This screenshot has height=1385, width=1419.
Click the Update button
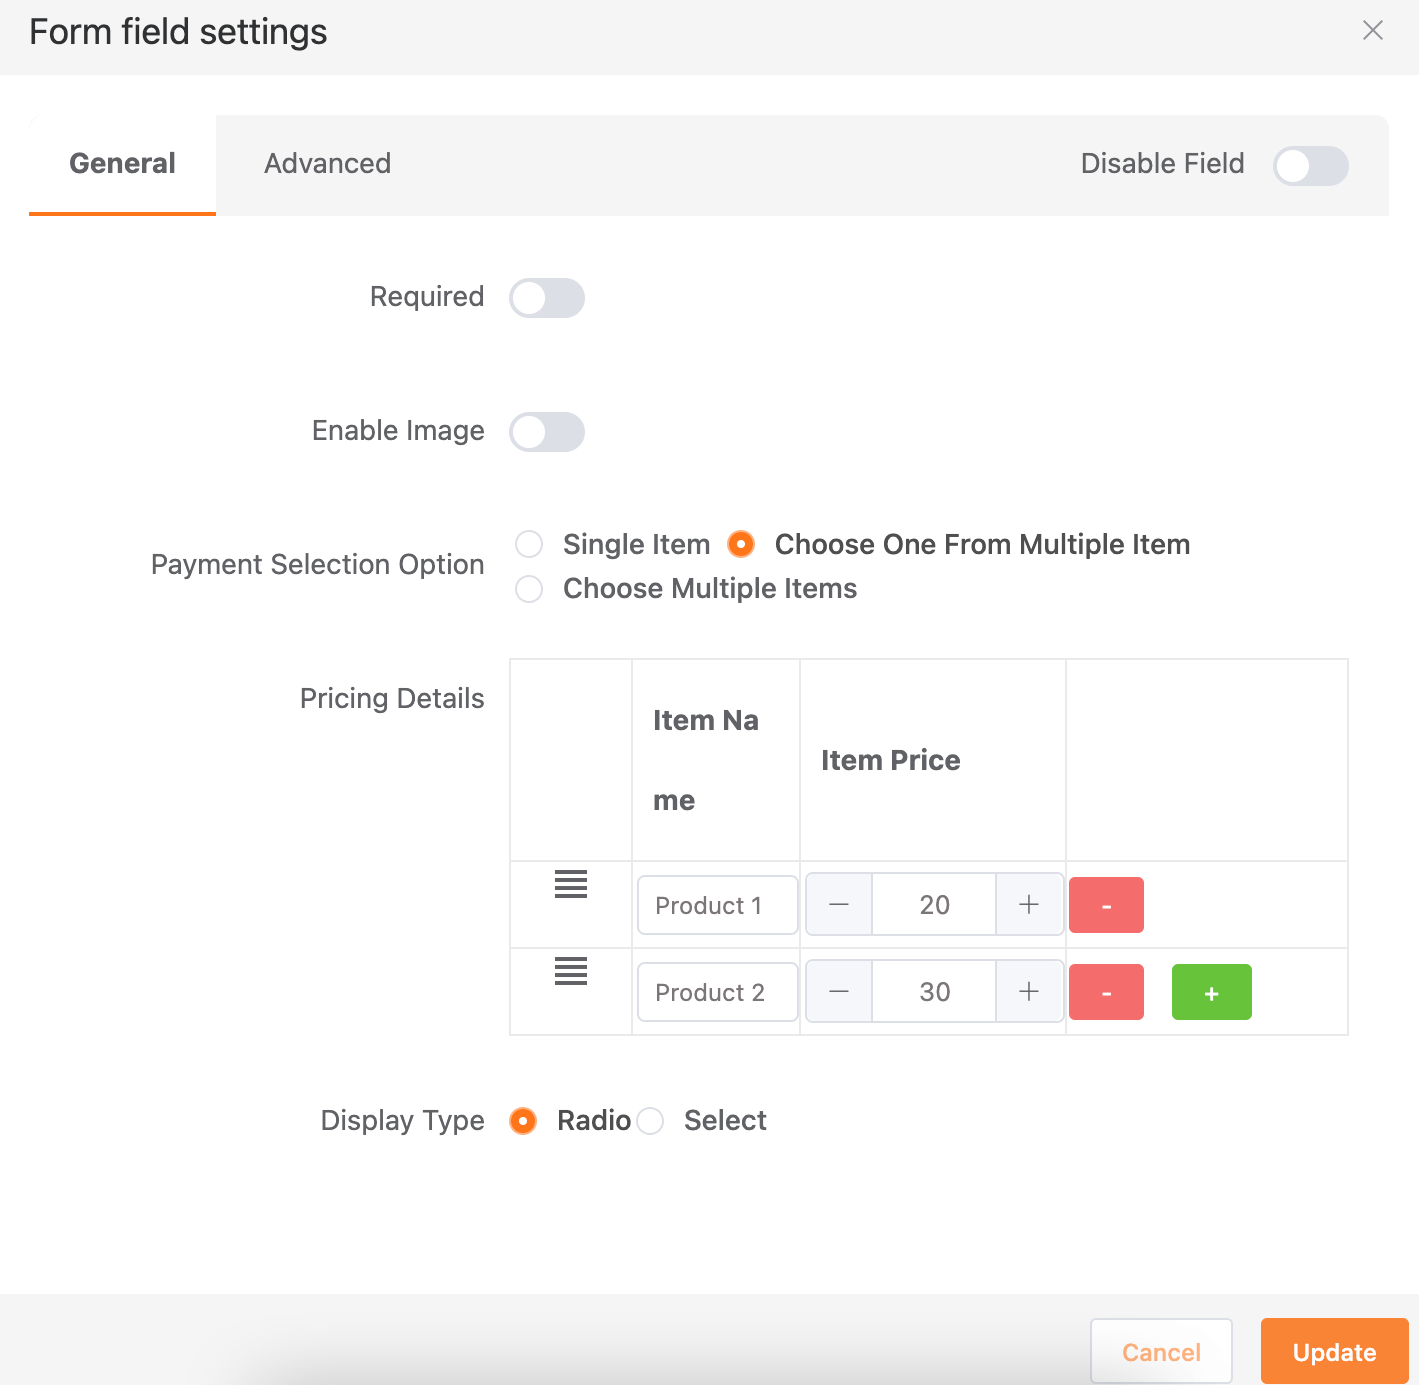point(1334,1351)
